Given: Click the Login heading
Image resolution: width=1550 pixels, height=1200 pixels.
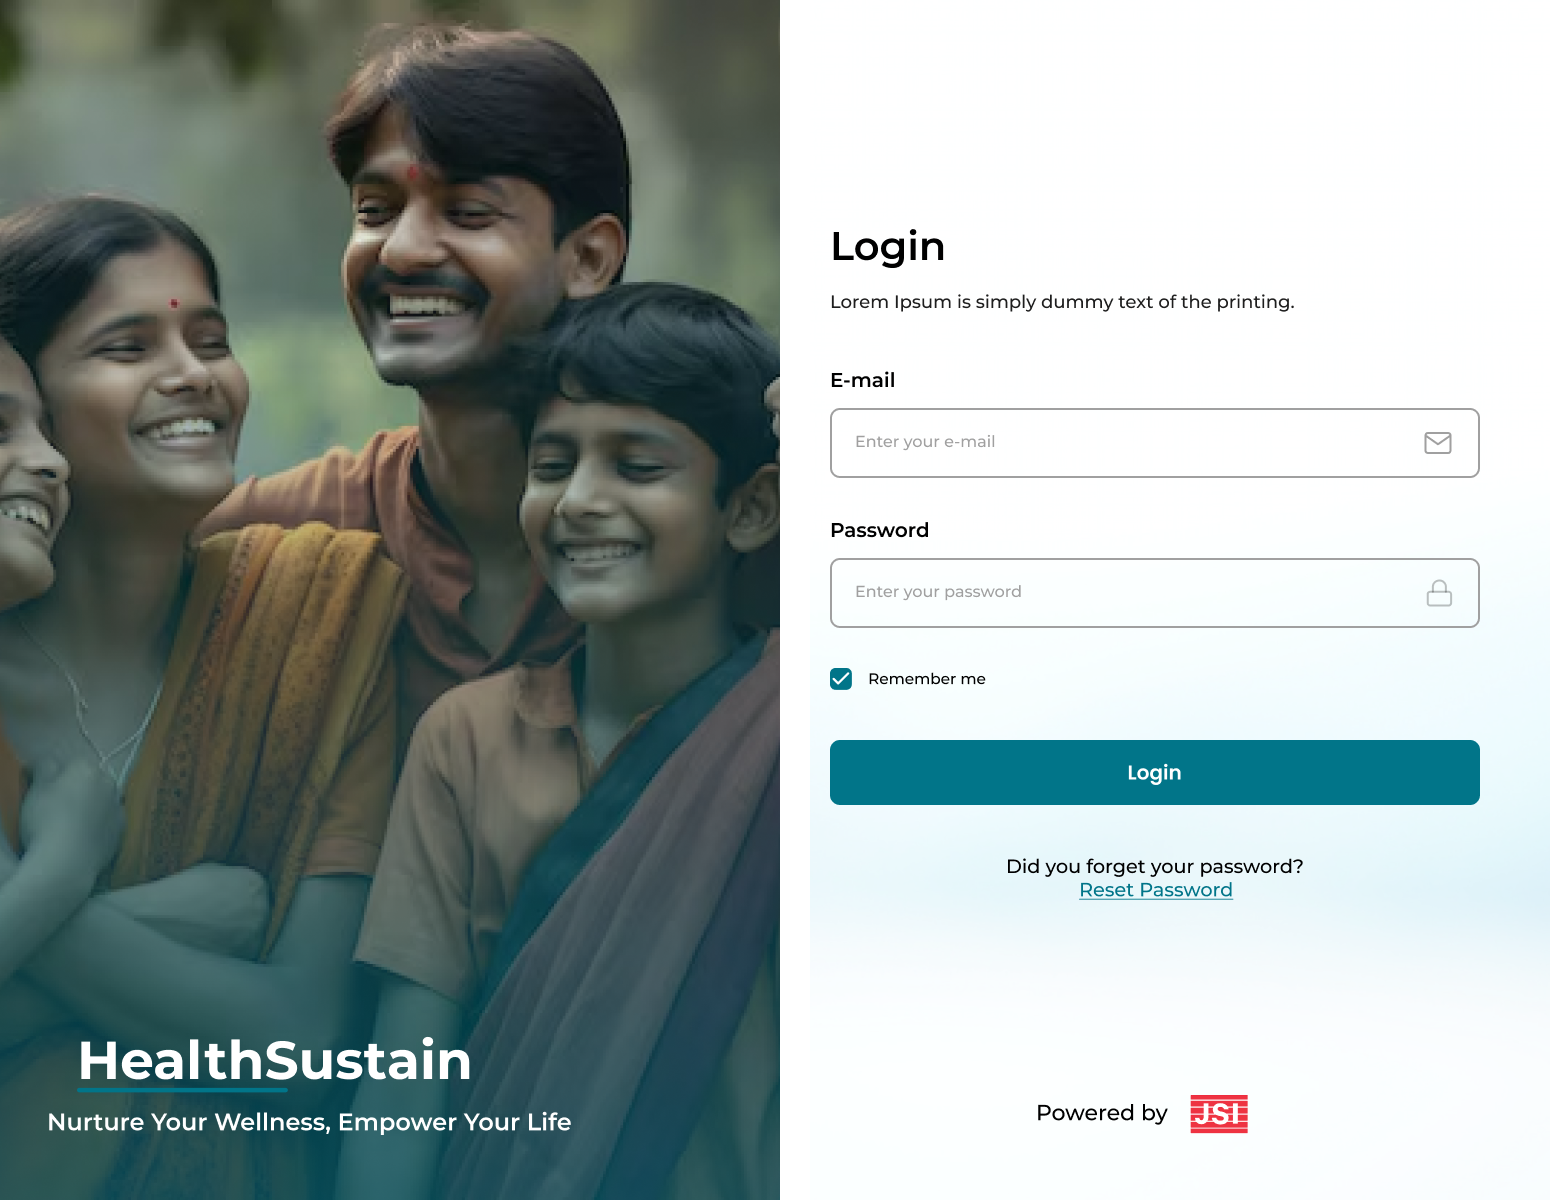Looking at the screenshot, I should (x=888, y=247).
